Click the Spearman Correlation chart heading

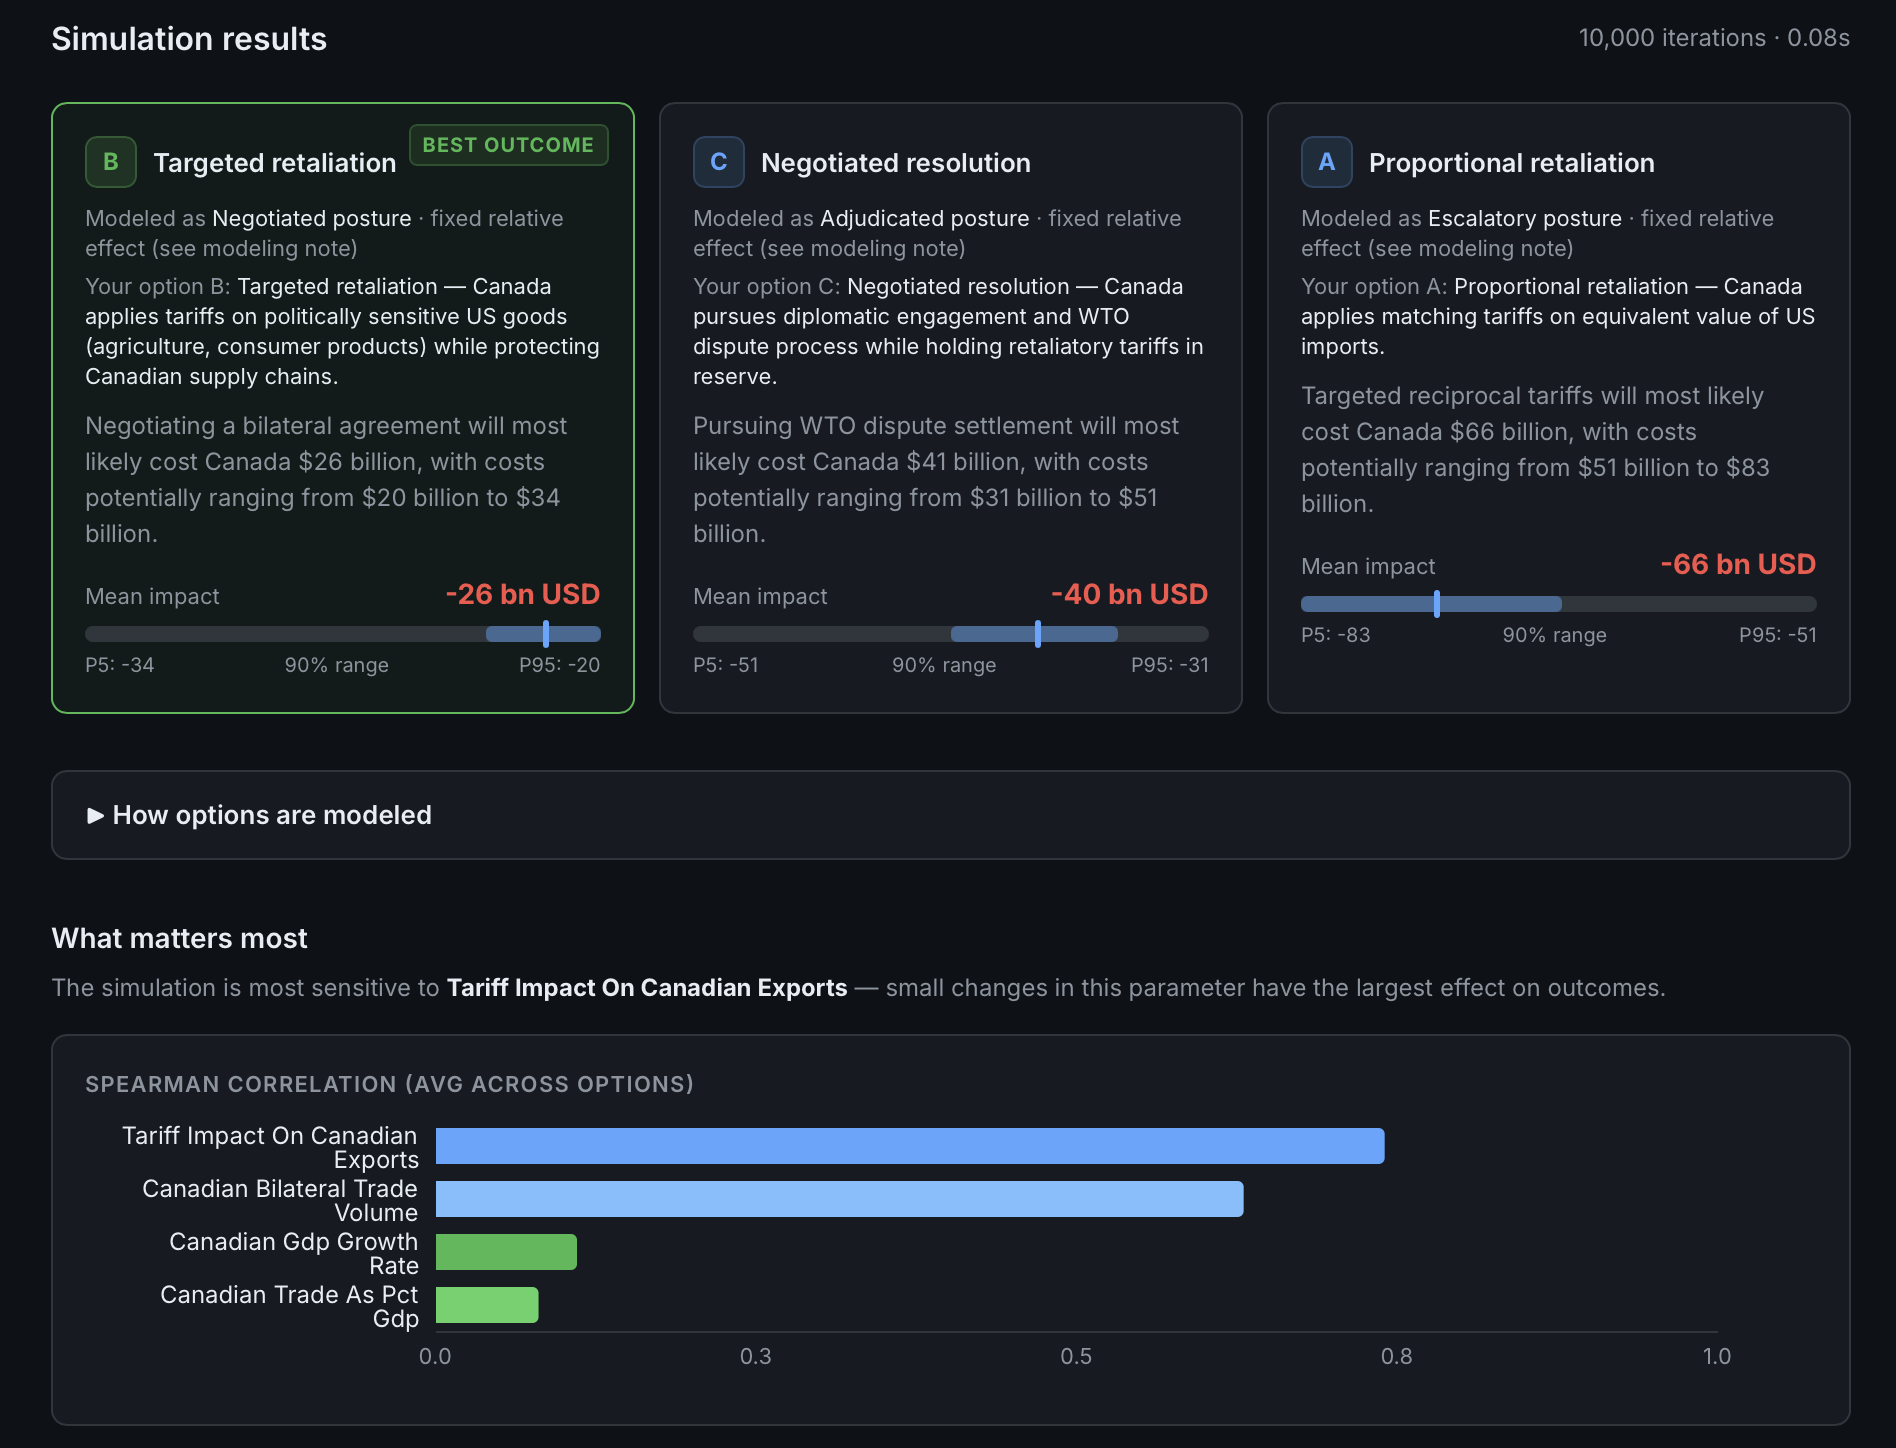point(389,1084)
